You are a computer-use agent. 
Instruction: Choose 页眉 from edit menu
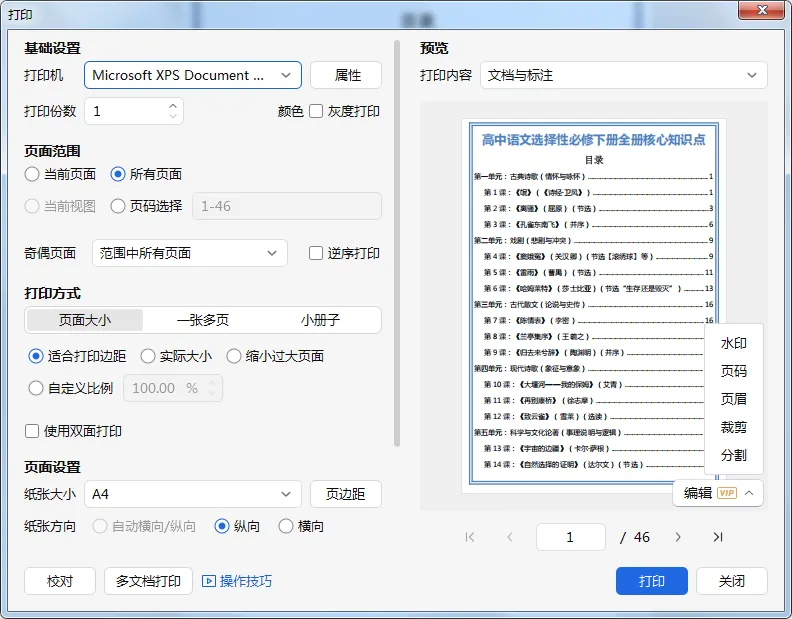click(x=733, y=399)
